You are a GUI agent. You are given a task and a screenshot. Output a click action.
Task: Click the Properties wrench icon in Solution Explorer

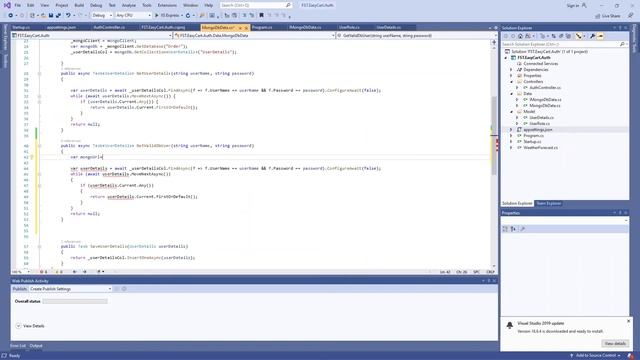(592, 36)
